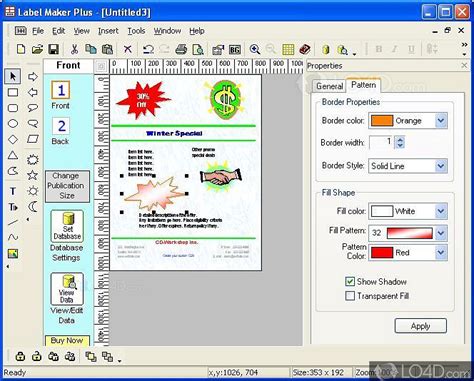This screenshot has height=381, width=474.
Task: Open the Pattern Color dropdown
Action: 441,253
